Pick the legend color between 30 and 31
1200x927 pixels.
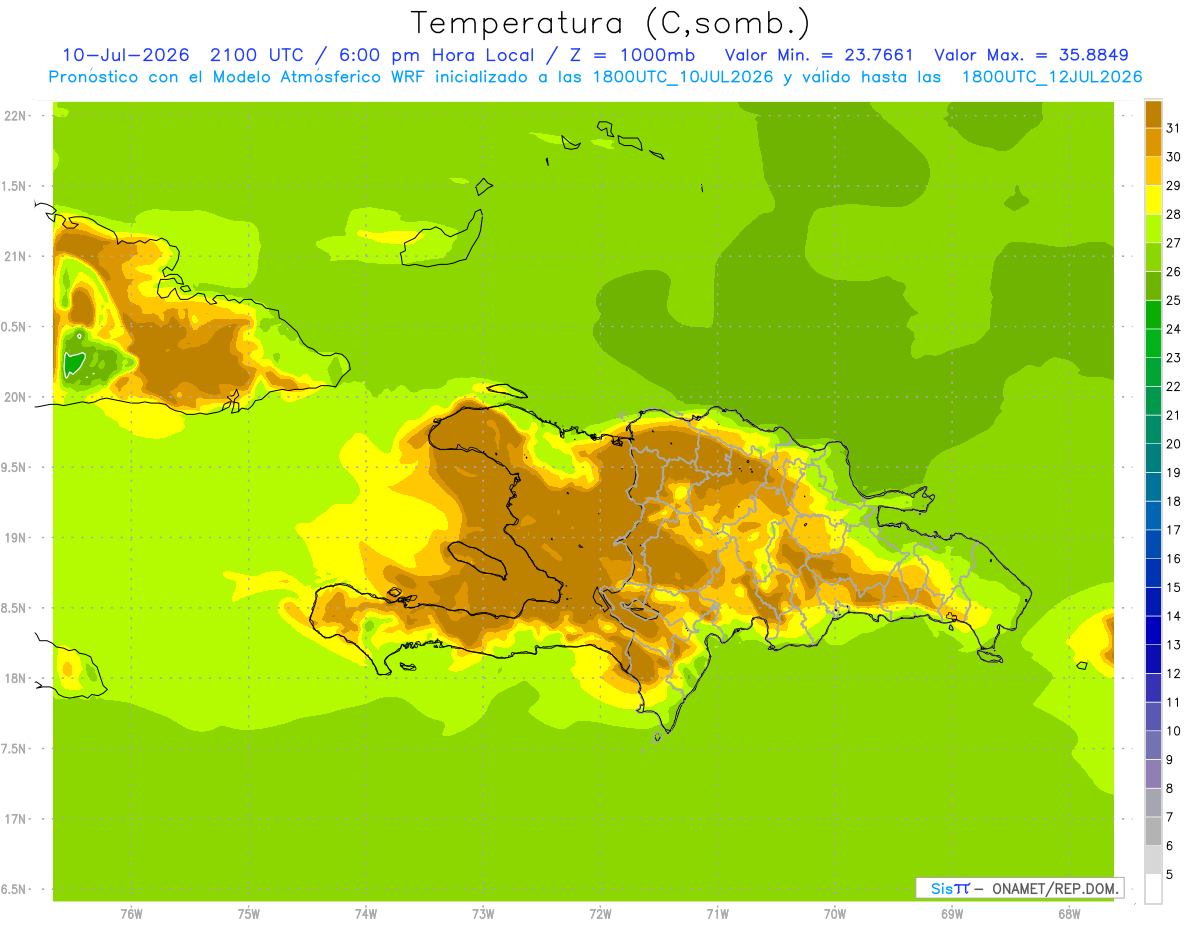(1153, 142)
